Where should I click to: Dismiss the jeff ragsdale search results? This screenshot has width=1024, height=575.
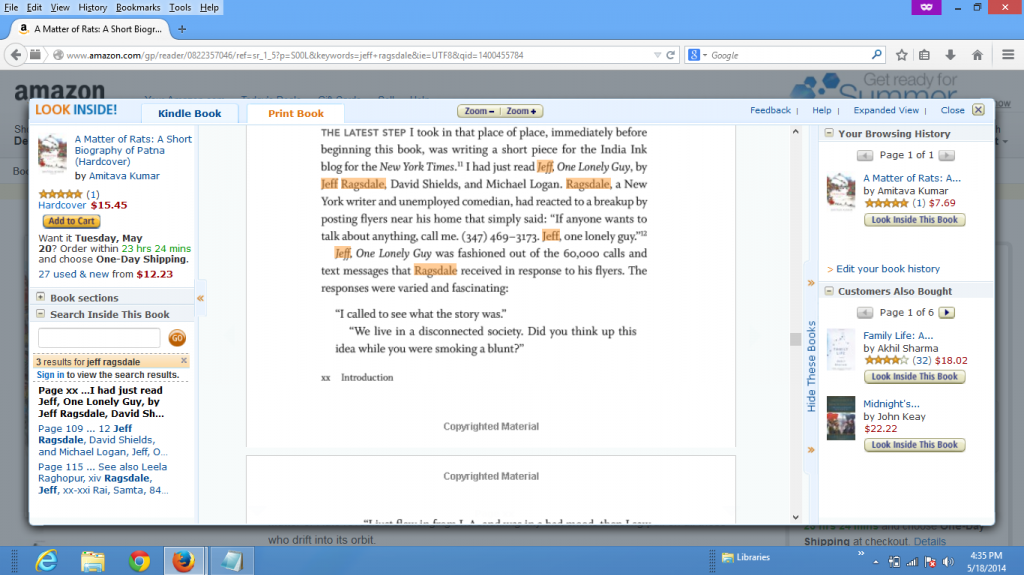coord(184,360)
